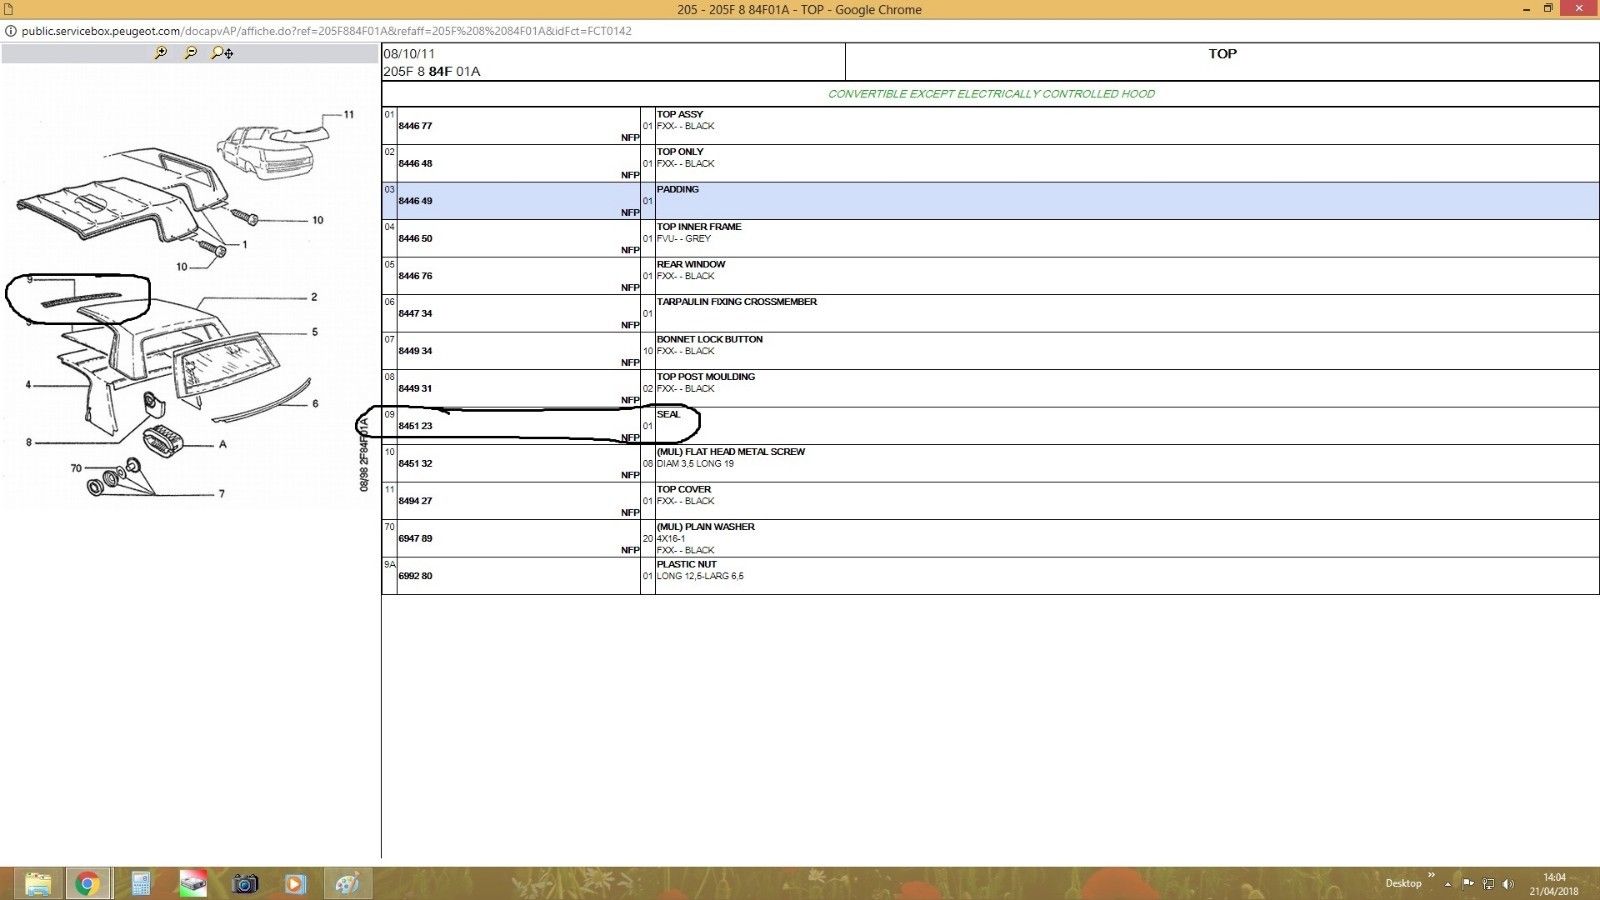Select part number 8451 32
Viewport: 1600px width, 900px height.
coord(415,464)
